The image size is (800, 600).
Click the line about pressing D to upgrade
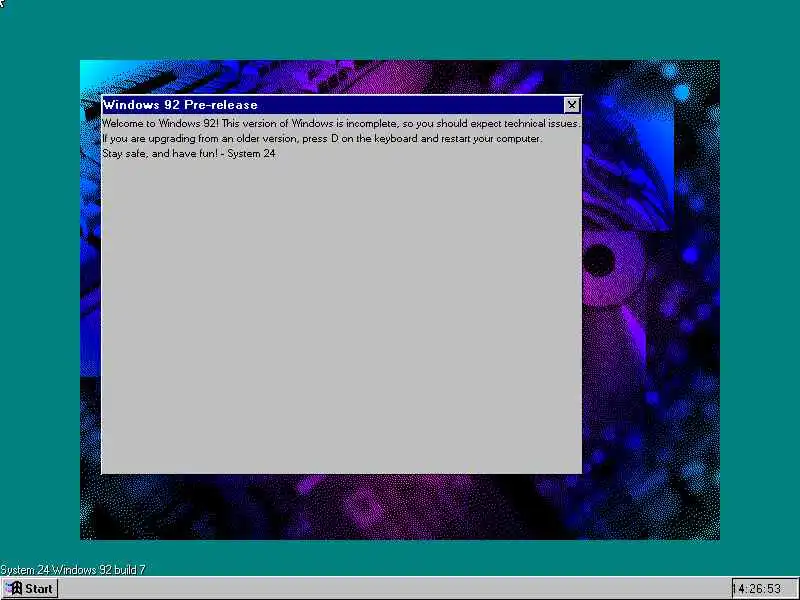pyautogui.click(x=322, y=139)
